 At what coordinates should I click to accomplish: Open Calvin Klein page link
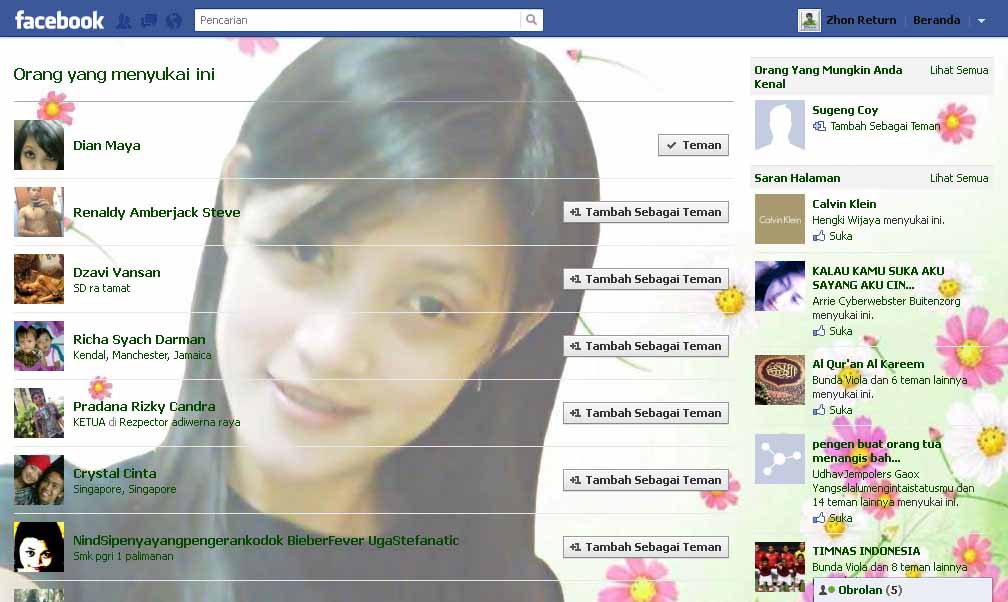click(x=844, y=204)
